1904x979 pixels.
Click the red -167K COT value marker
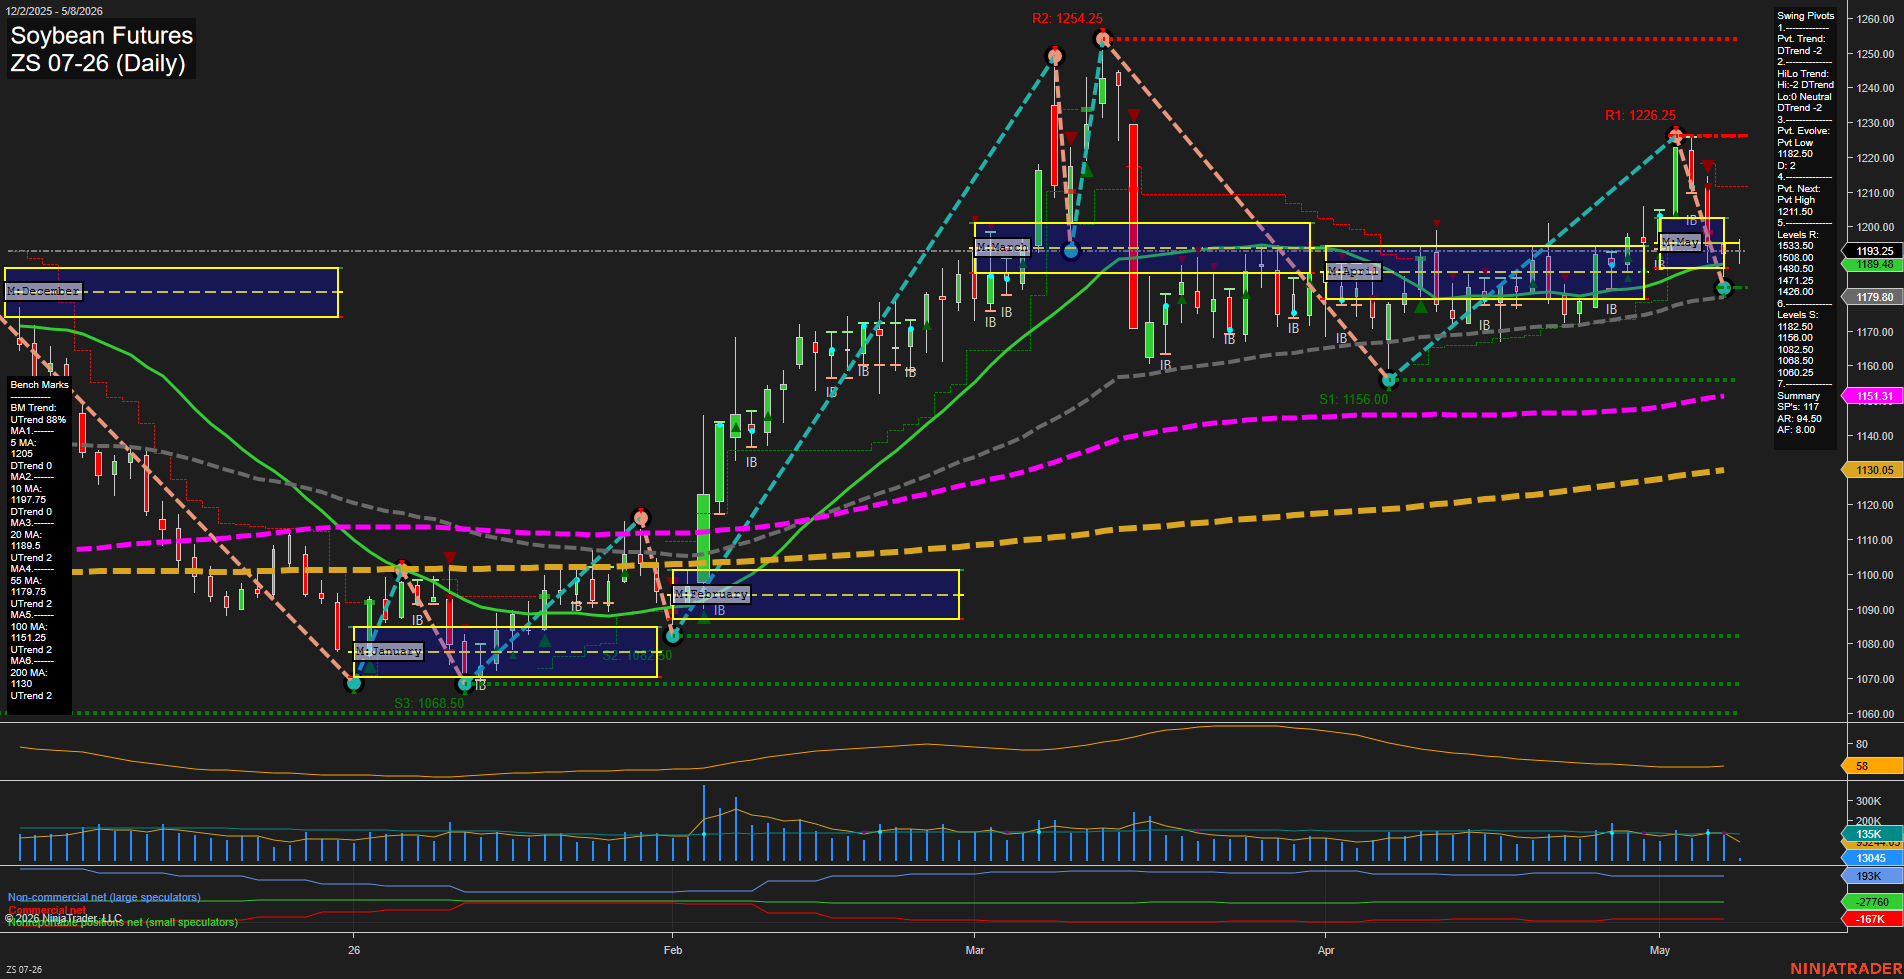1873,919
